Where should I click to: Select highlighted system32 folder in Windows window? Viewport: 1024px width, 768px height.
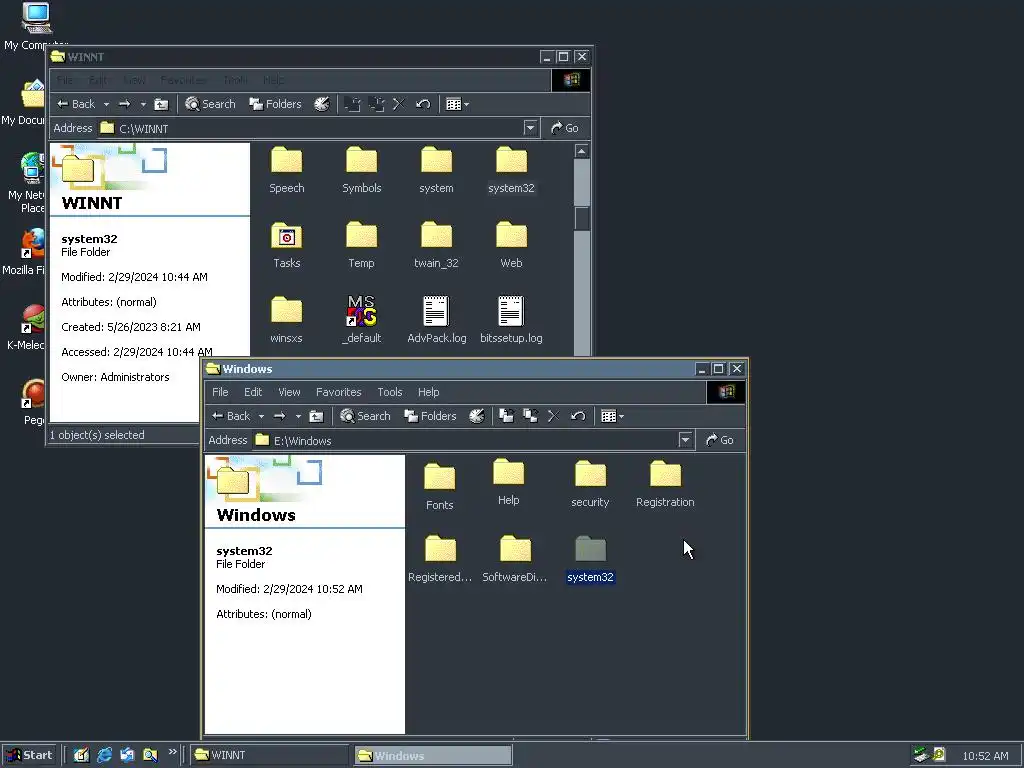point(590,559)
